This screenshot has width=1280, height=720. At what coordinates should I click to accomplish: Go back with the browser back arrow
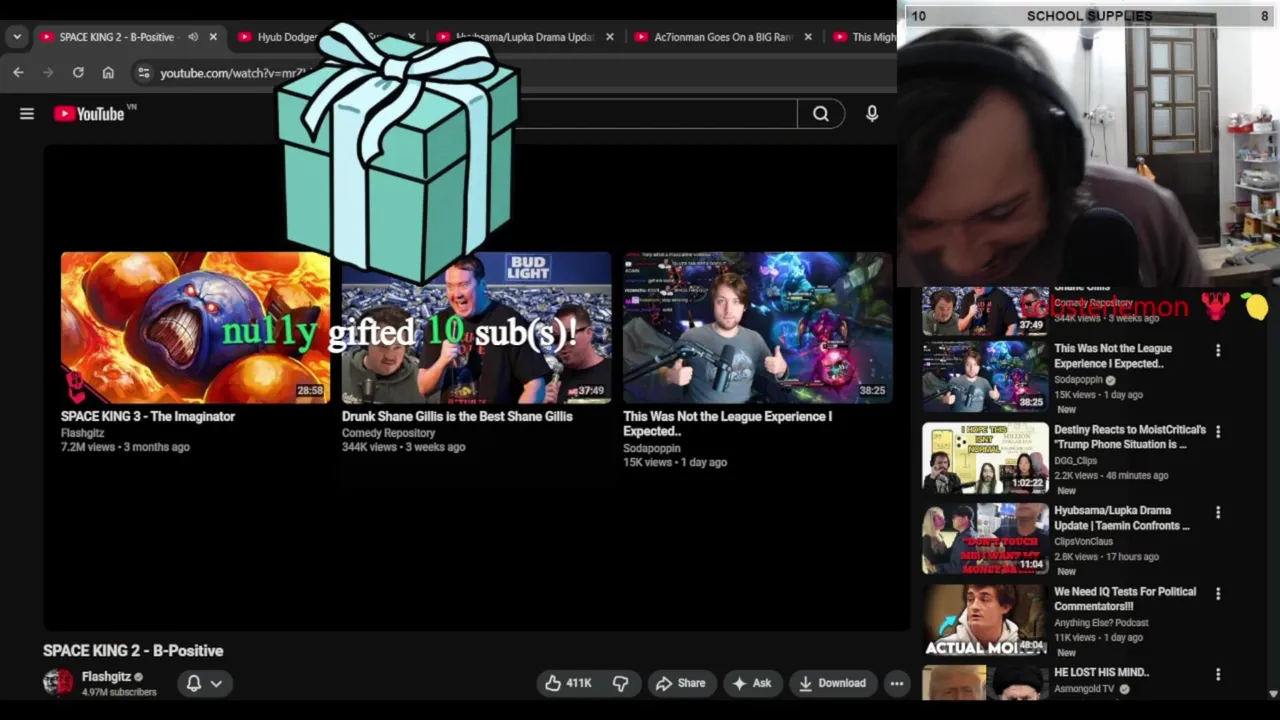pos(18,73)
